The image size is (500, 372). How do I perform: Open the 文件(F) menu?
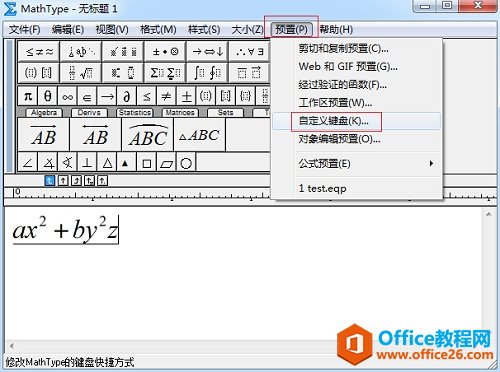pyautogui.click(x=25, y=30)
